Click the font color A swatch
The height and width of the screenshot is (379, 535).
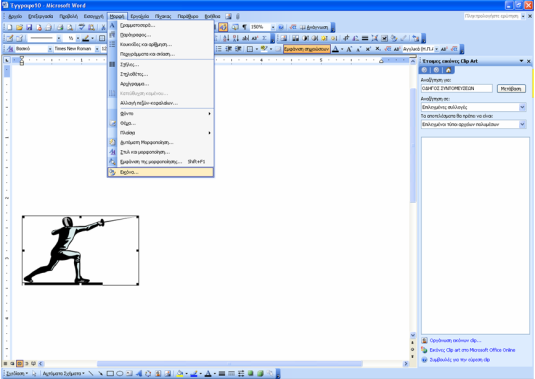pos(335,49)
